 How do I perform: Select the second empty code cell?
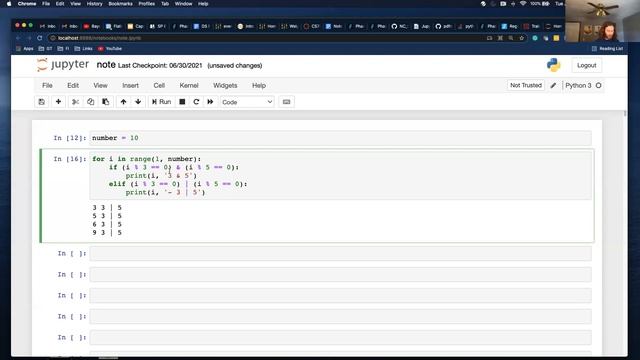pyautogui.click(x=340, y=274)
